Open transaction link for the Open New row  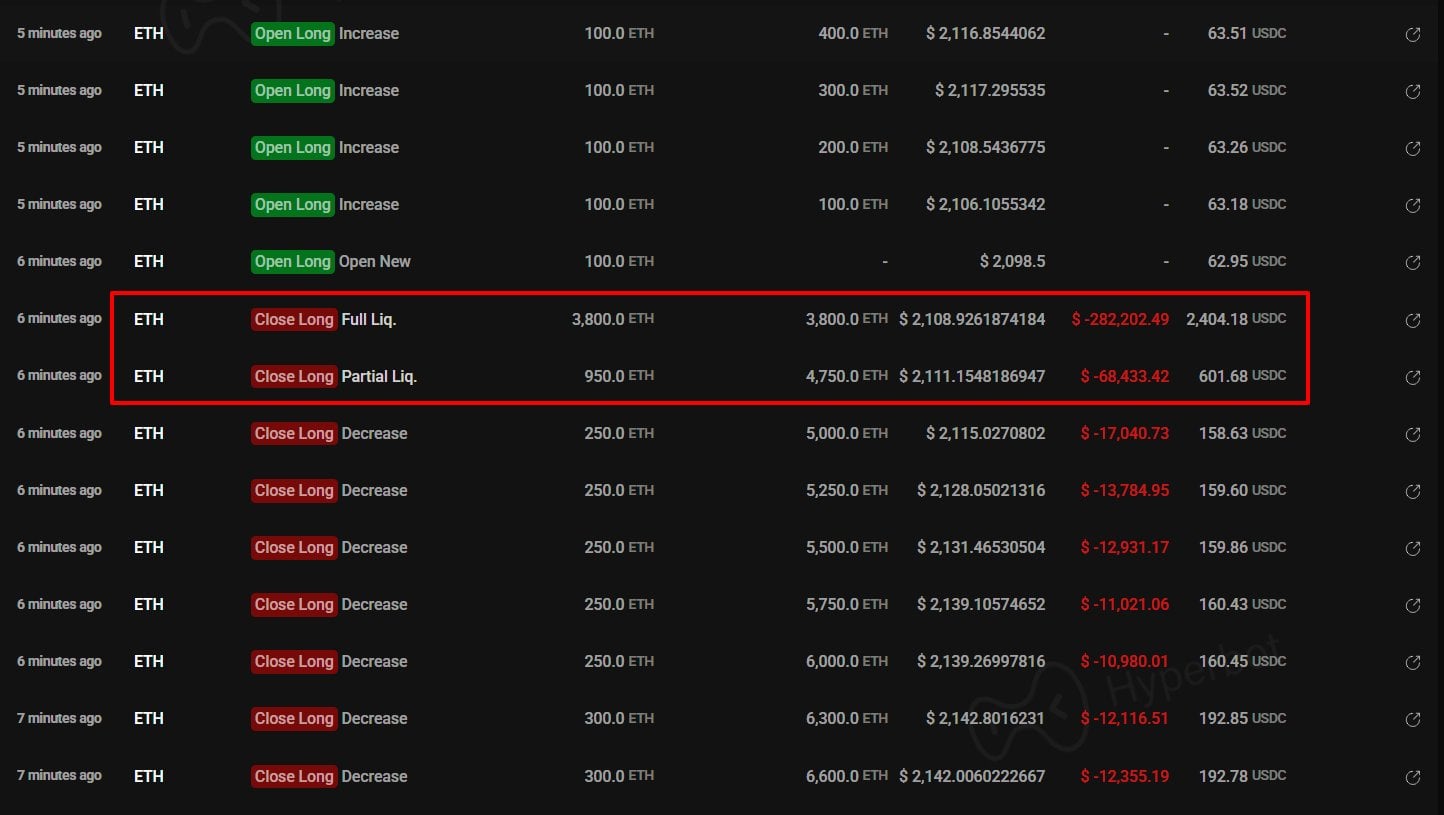[1413, 262]
